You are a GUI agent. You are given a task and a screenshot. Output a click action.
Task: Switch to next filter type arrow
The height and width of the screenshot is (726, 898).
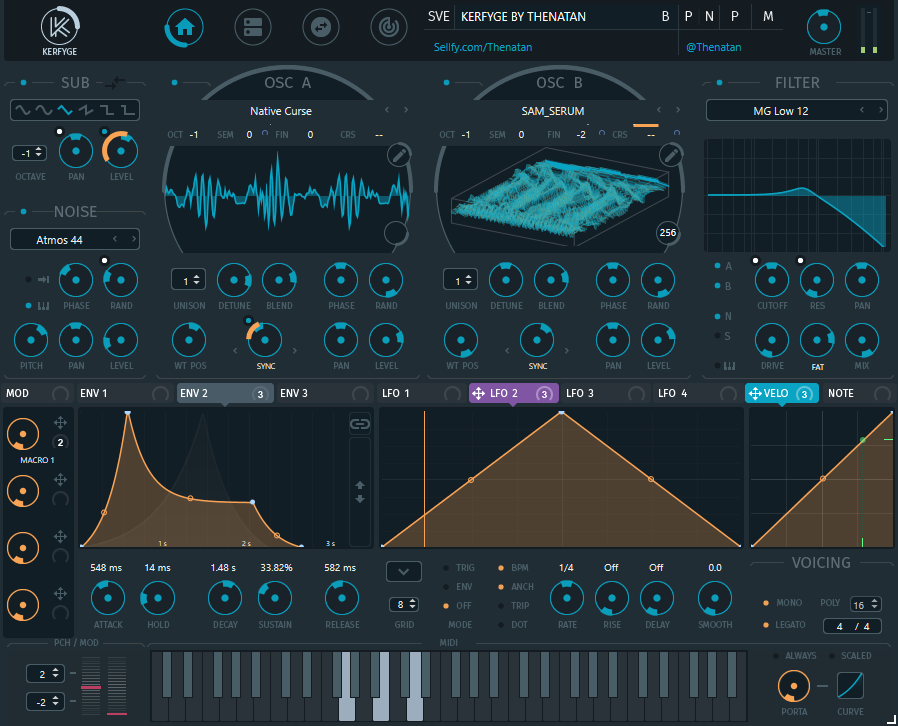pos(881,110)
